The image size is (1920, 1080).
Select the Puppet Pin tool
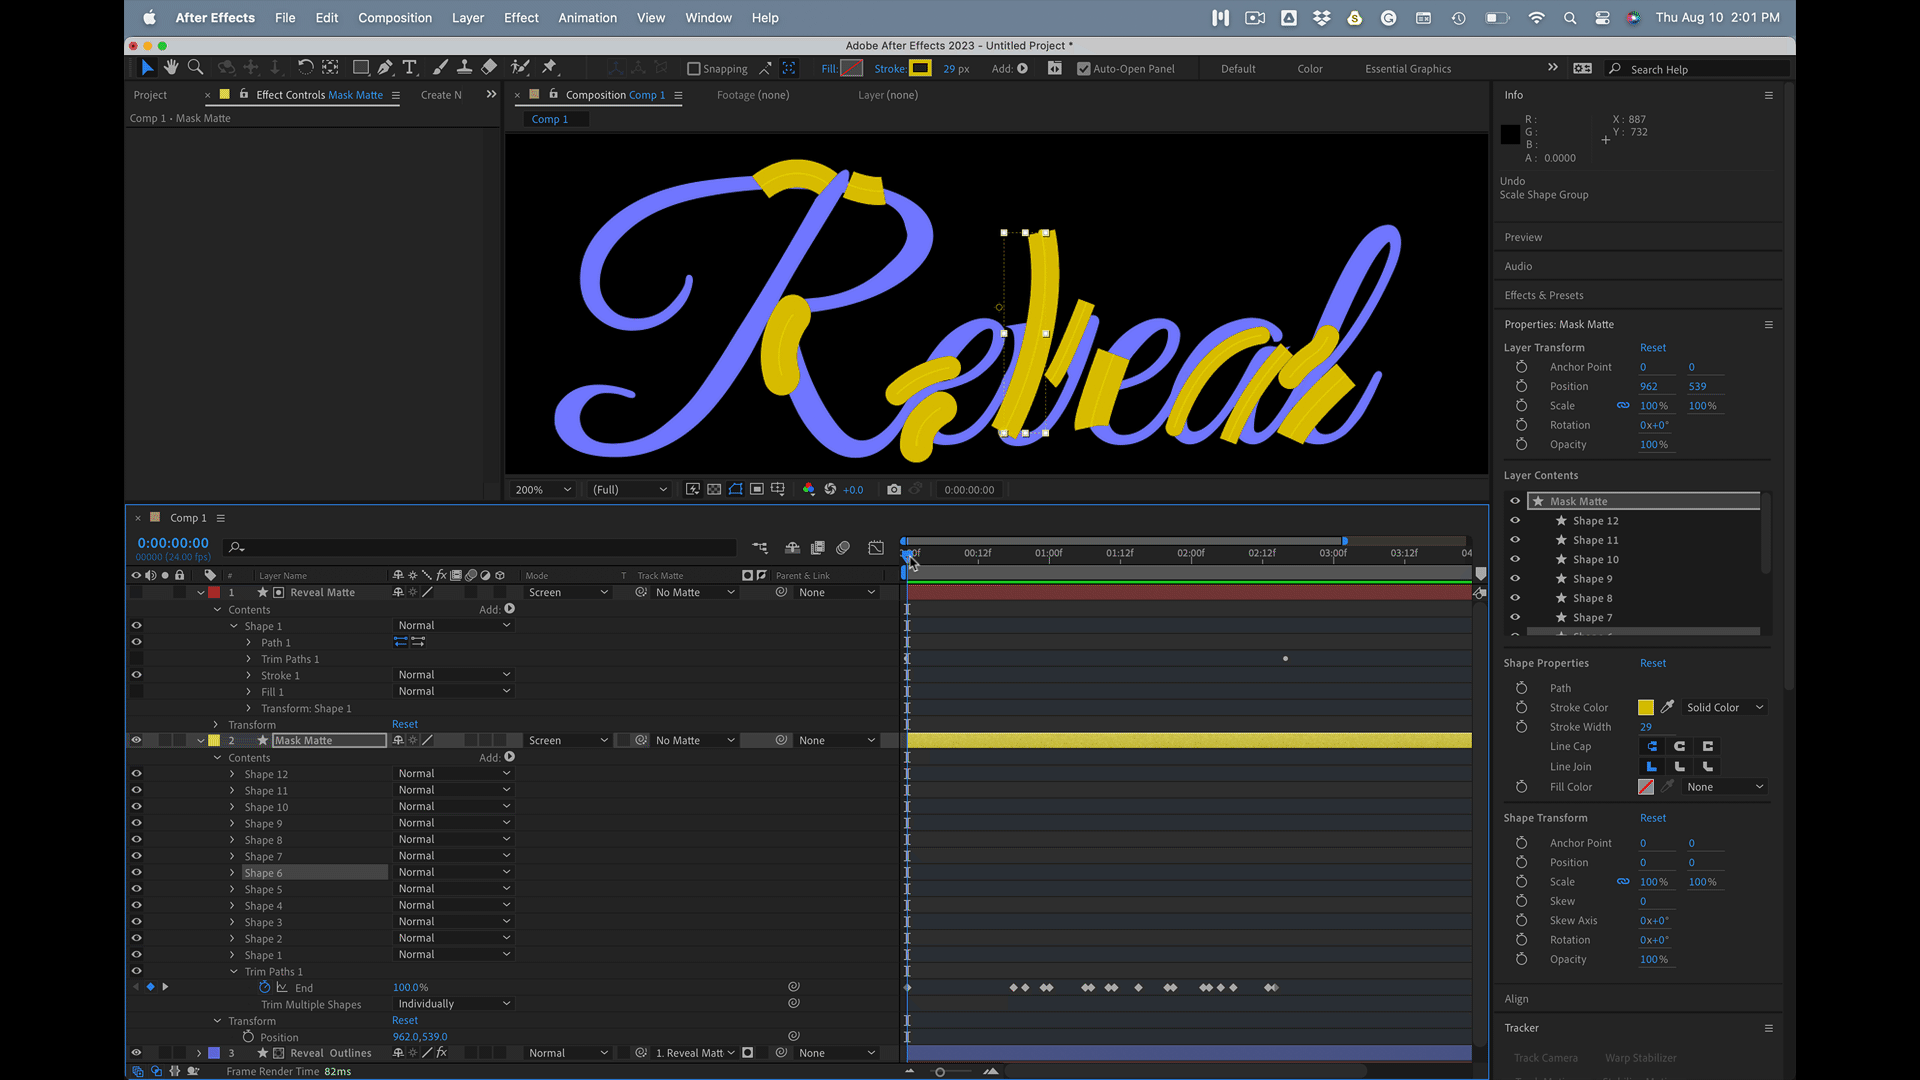(x=549, y=67)
